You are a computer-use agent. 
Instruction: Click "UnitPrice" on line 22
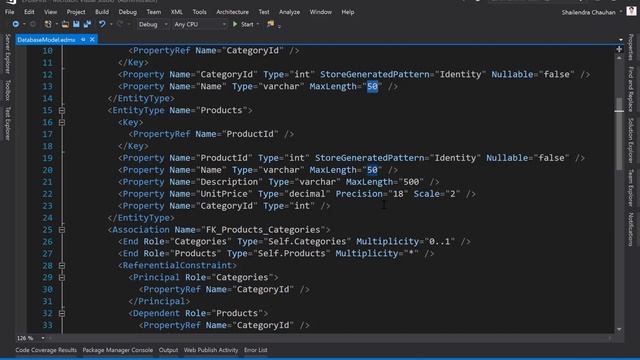224,194
